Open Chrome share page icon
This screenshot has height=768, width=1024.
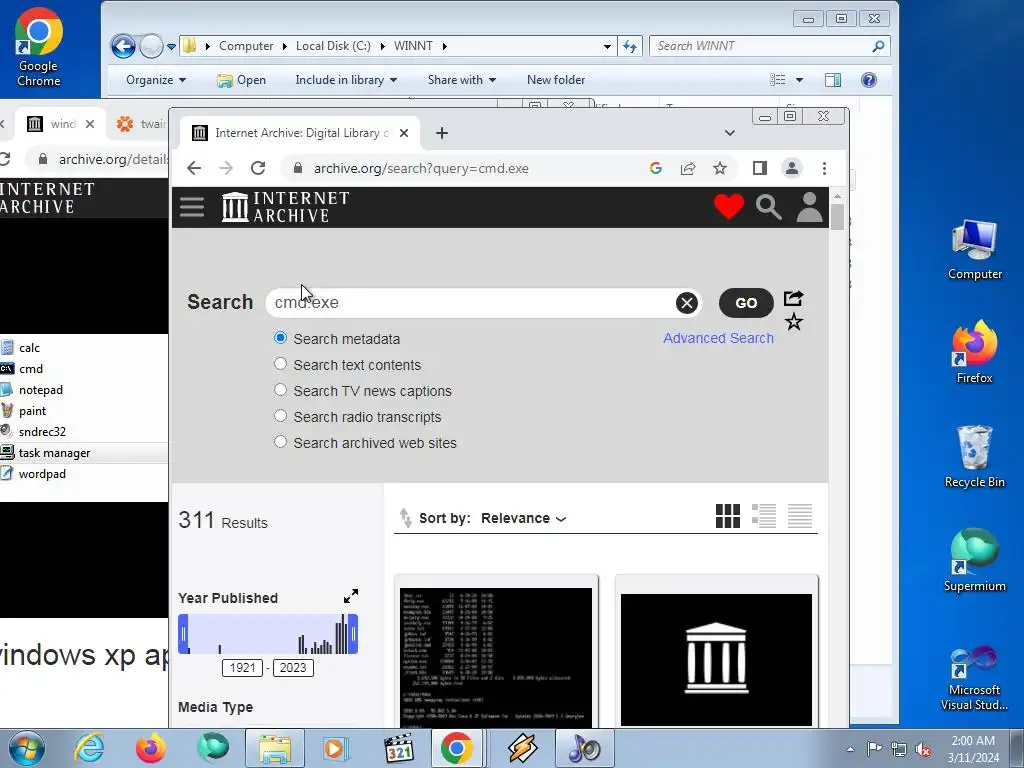coord(688,168)
